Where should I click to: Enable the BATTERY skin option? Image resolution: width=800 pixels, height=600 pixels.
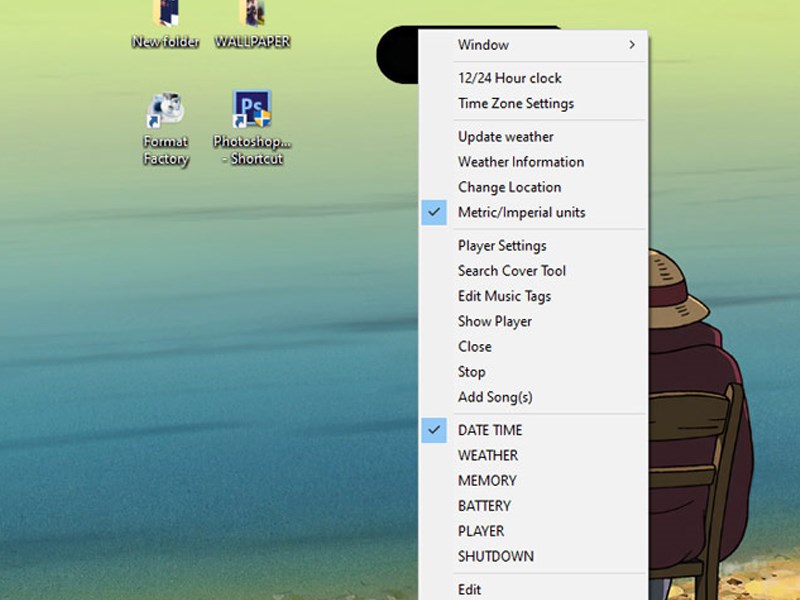[x=484, y=506]
